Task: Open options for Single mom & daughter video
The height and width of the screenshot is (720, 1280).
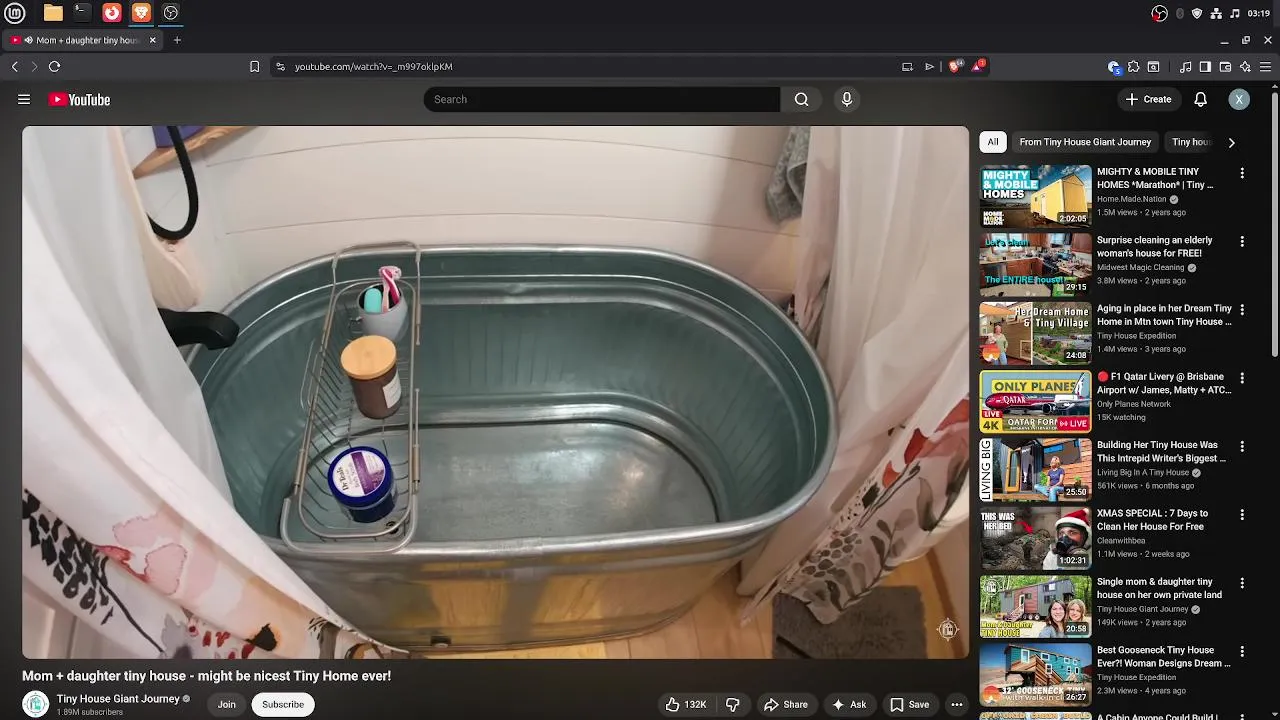Action: (x=1242, y=583)
